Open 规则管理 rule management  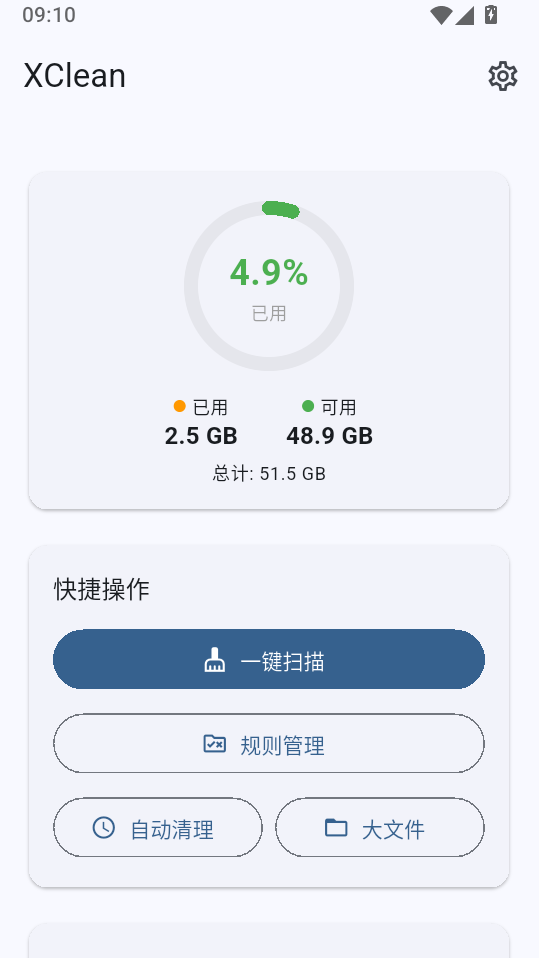[x=269, y=744]
